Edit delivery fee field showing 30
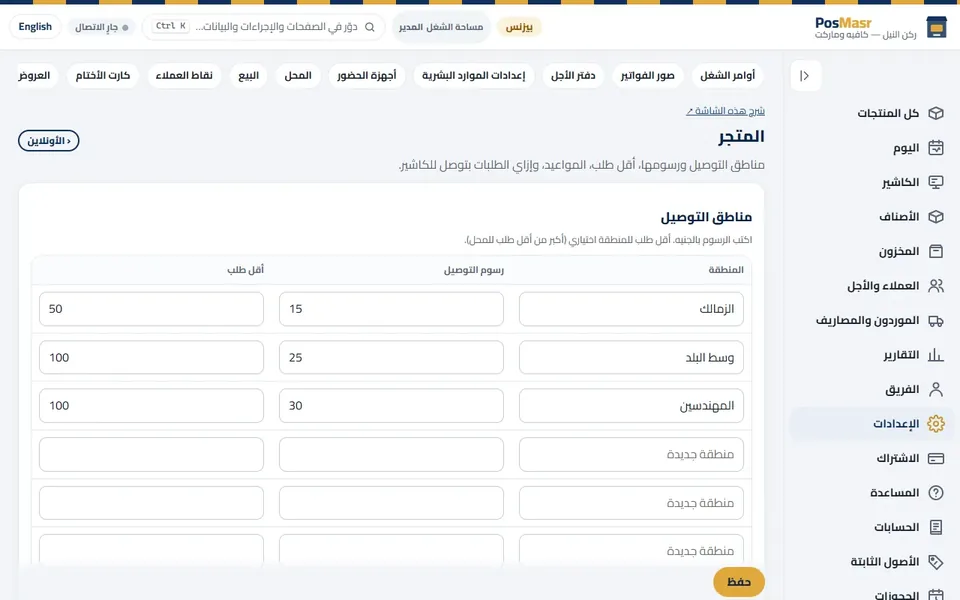Image resolution: width=960 pixels, height=600 pixels. point(391,405)
